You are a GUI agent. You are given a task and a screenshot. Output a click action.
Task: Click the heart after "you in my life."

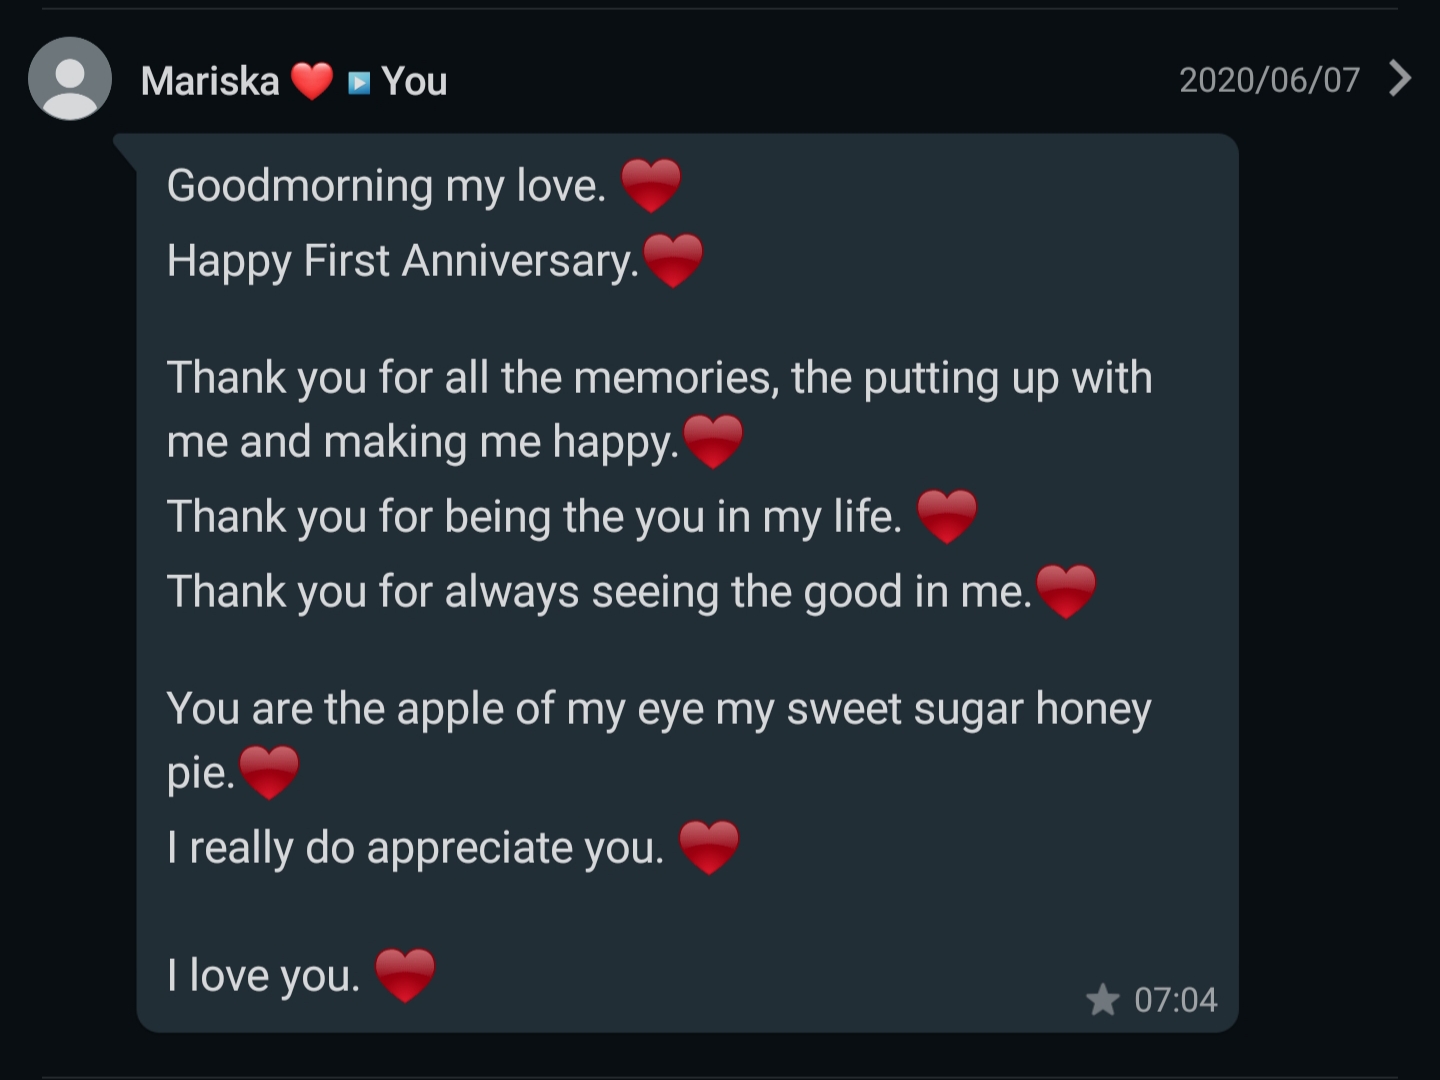point(946,517)
